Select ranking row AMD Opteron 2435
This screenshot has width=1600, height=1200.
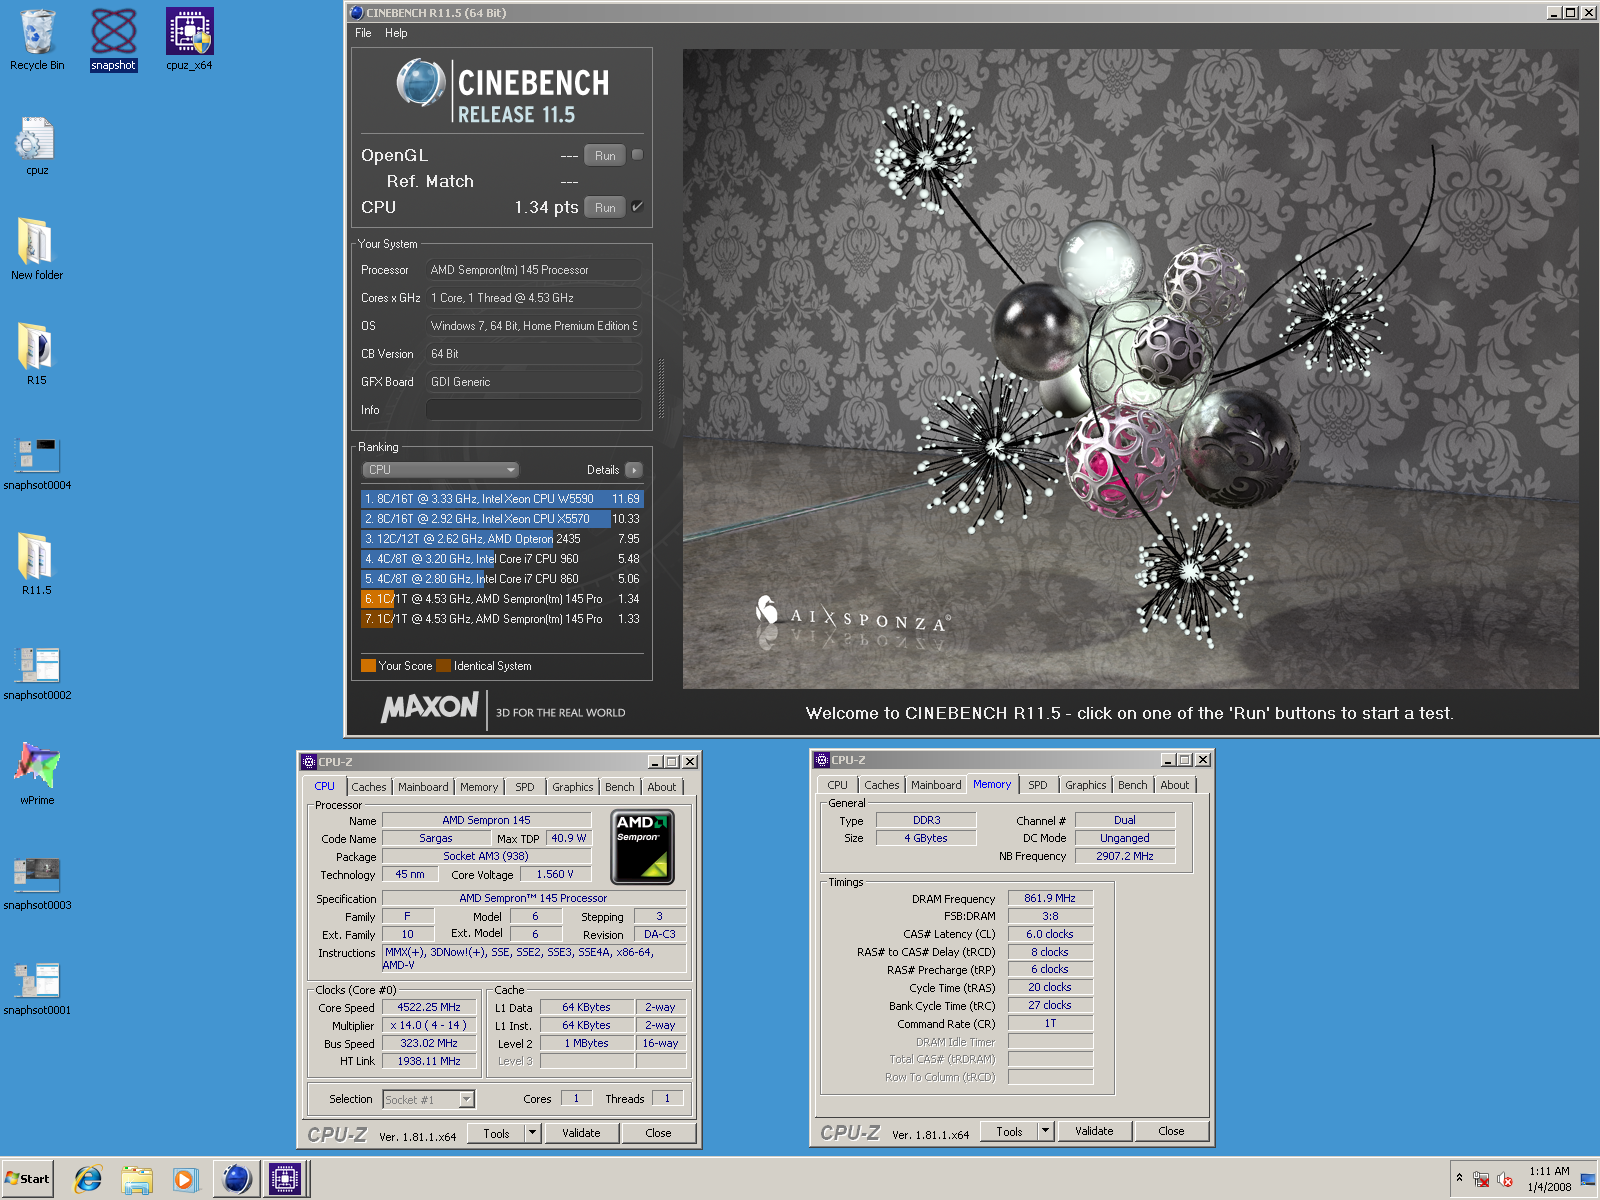coord(502,539)
